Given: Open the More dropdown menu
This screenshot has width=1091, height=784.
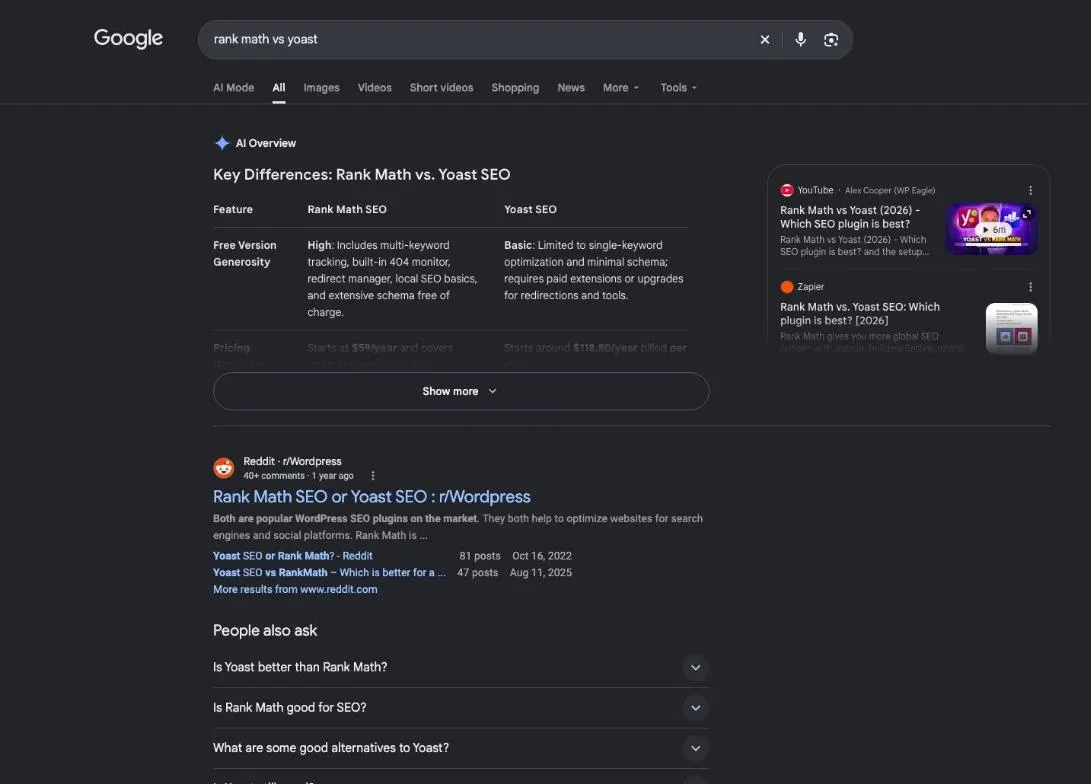Looking at the screenshot, I should click(621, 88).
